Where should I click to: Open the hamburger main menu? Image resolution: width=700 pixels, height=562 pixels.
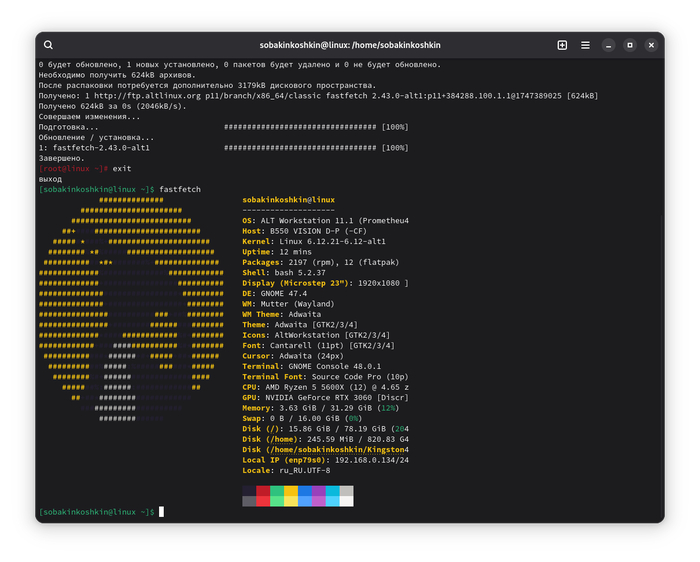point(585,45)
